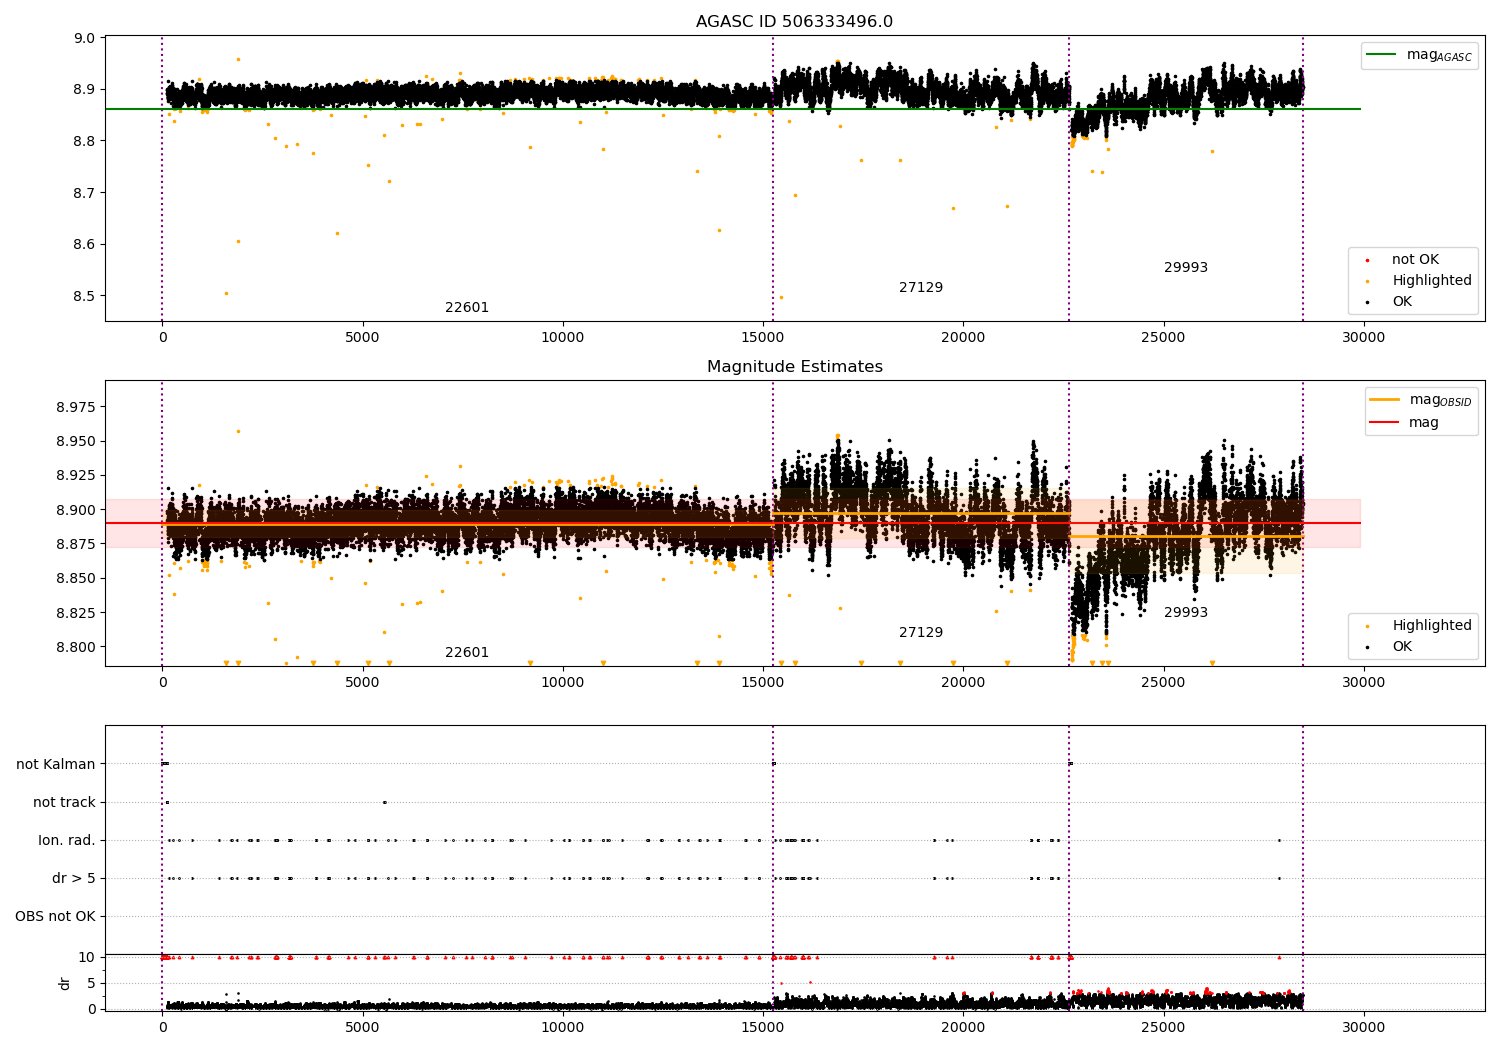
Task: Click the red 'not OK' legend marker
Action: tap(1367, 260)
